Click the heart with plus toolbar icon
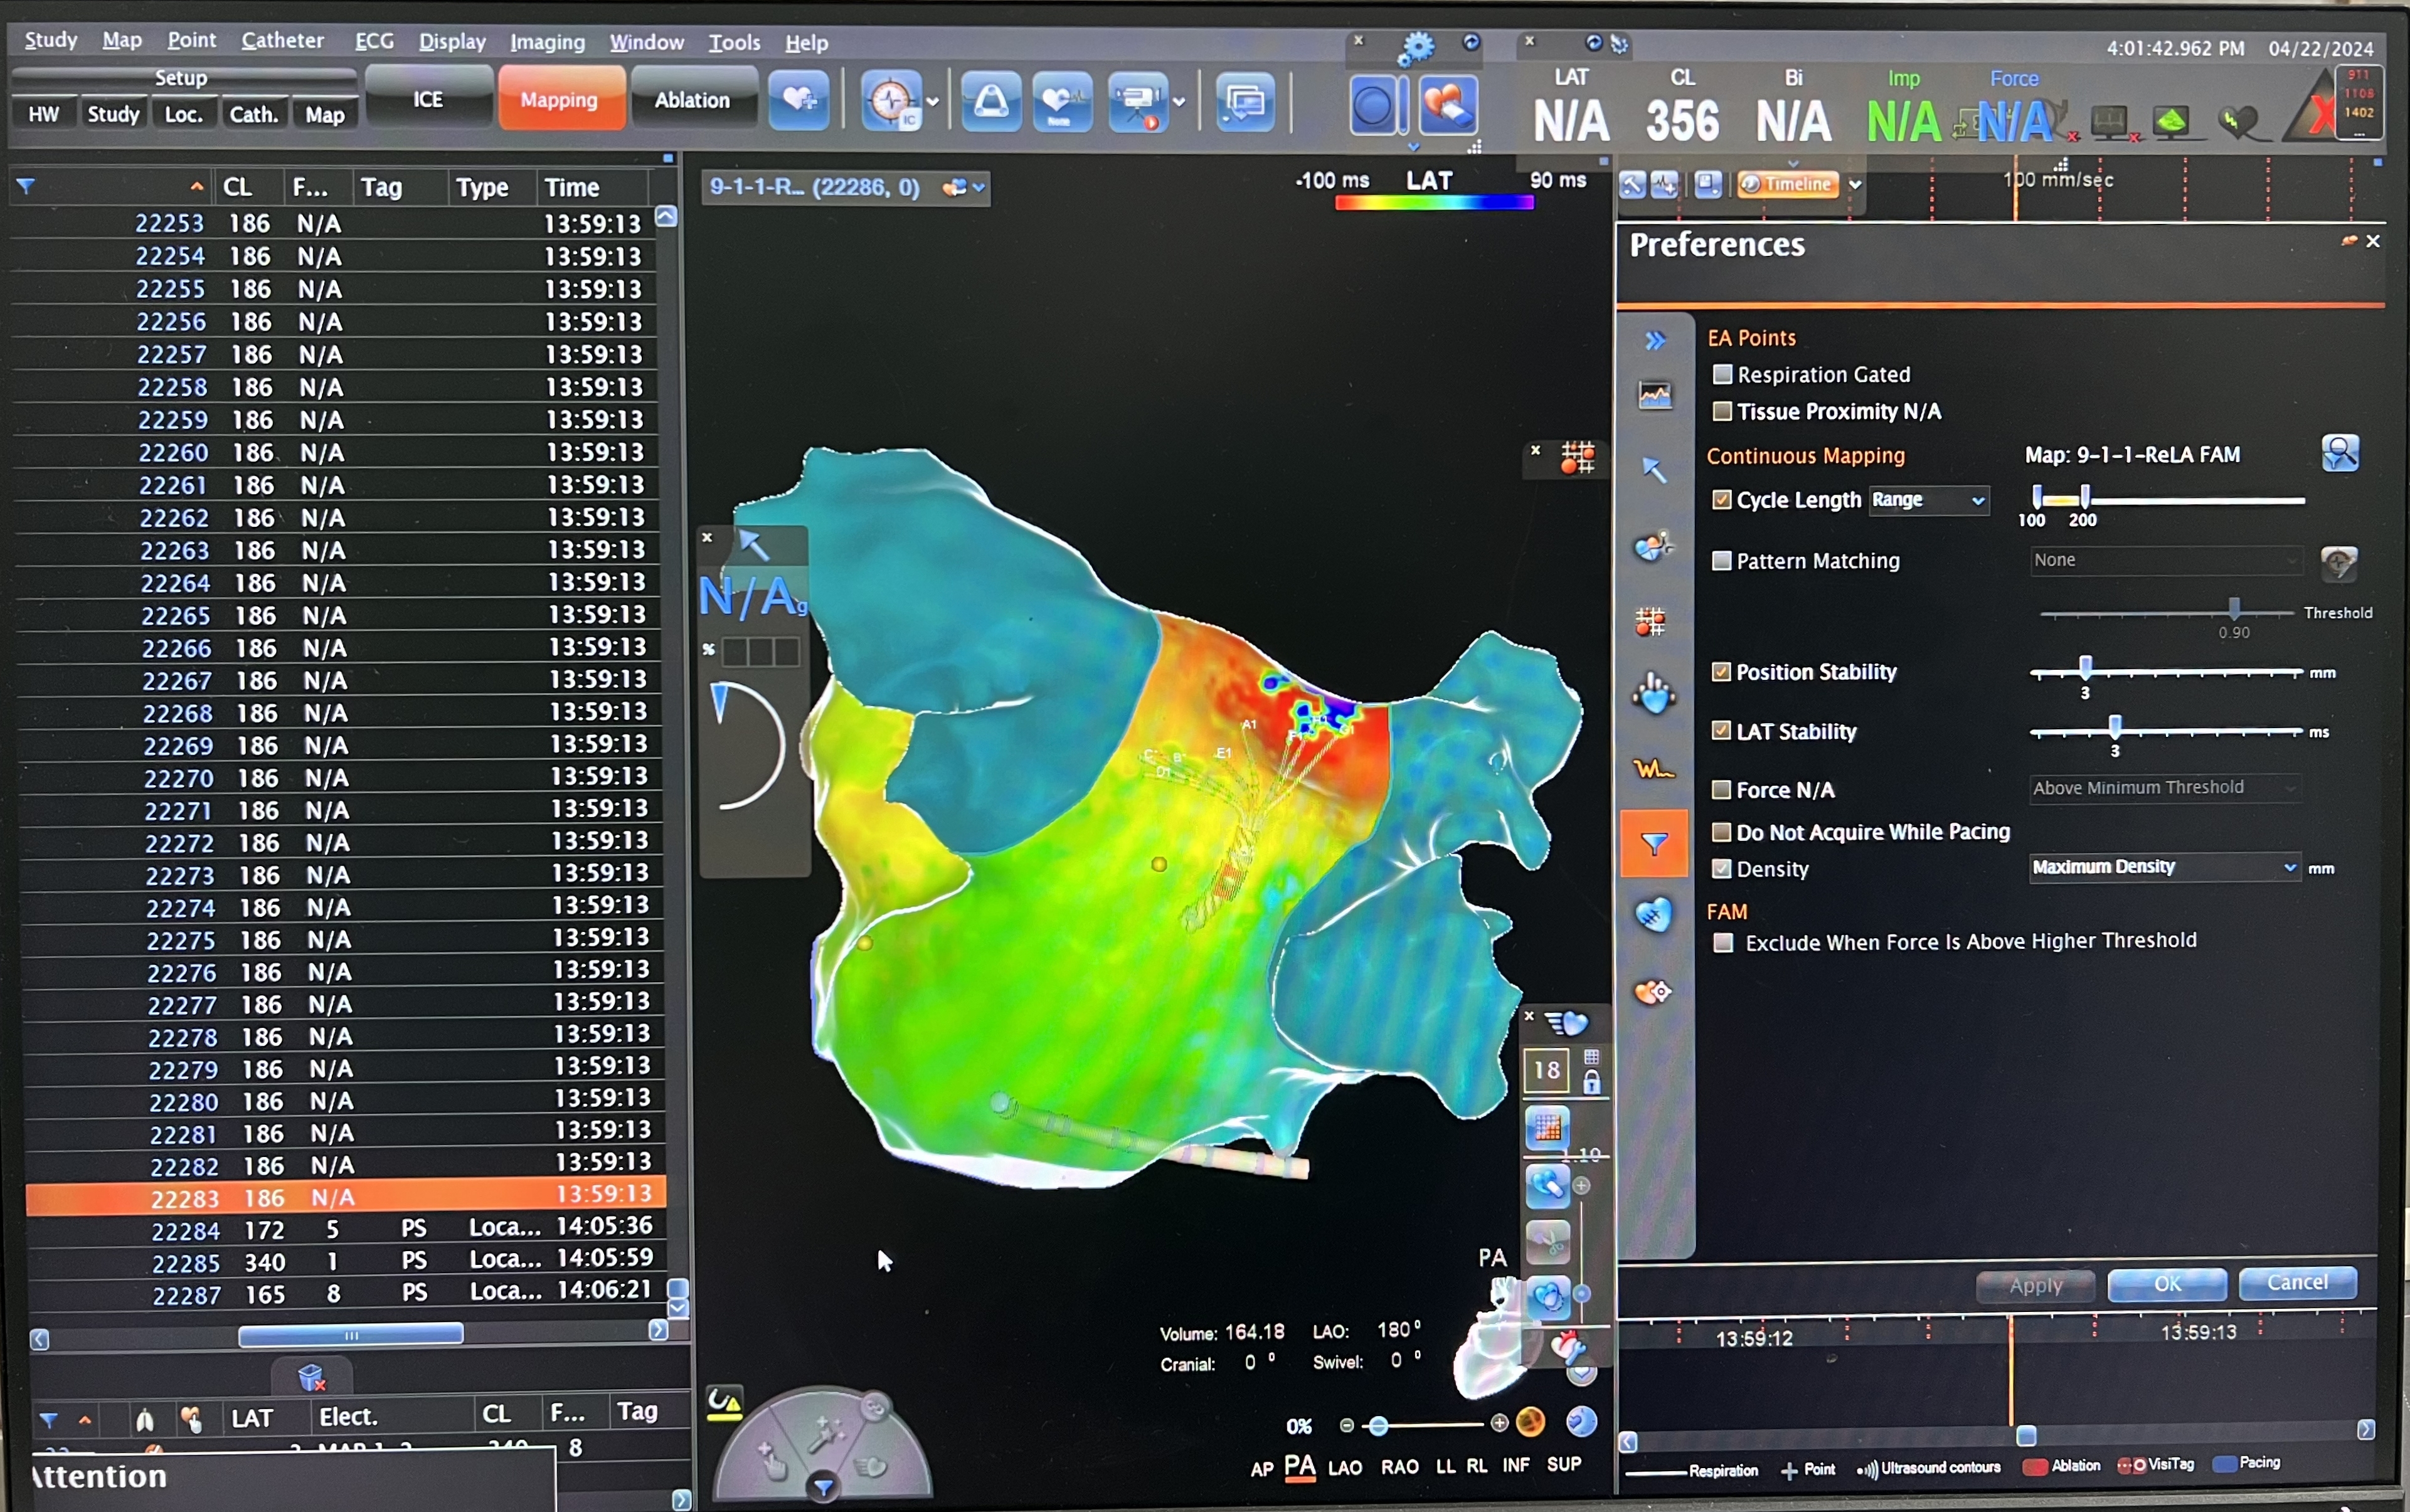 click(798, 100)
